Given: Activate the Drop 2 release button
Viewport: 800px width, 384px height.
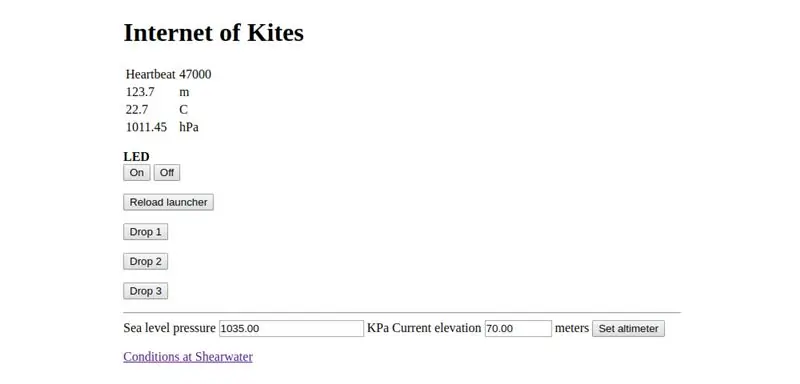Looking at the screenshot, I should pyautogui.click(x=145, y=261).
